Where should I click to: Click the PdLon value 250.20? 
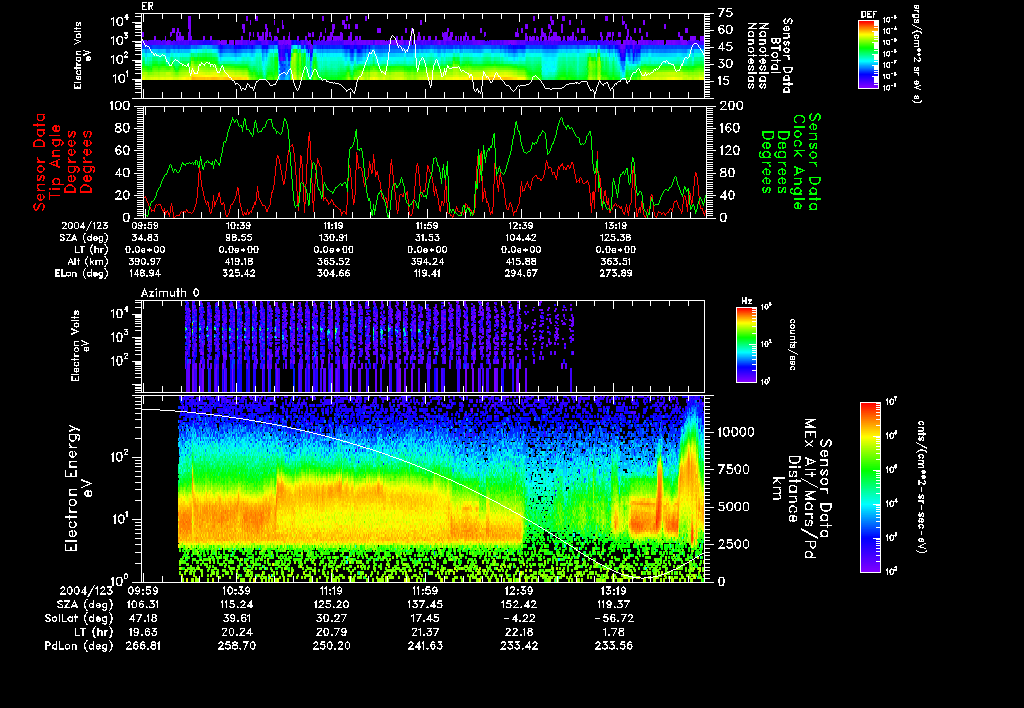332,646
